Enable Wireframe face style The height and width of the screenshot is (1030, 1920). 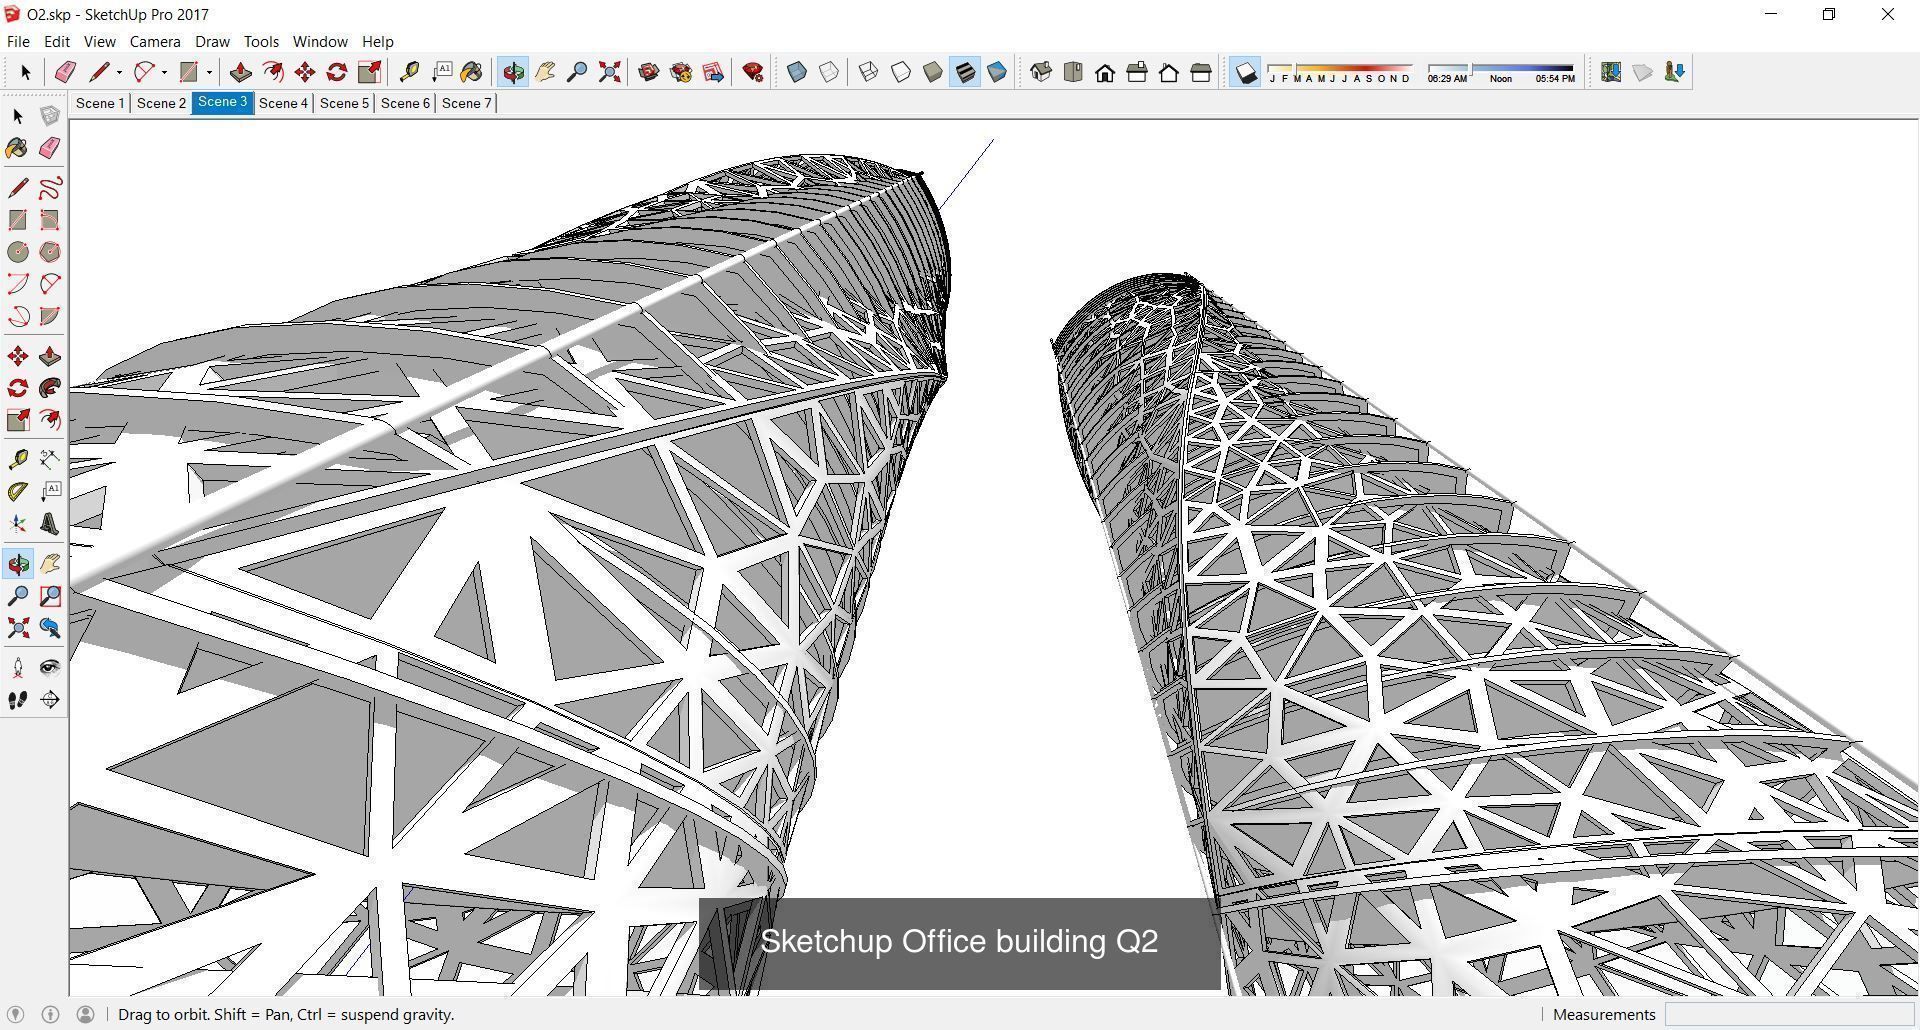click(869, 72)
